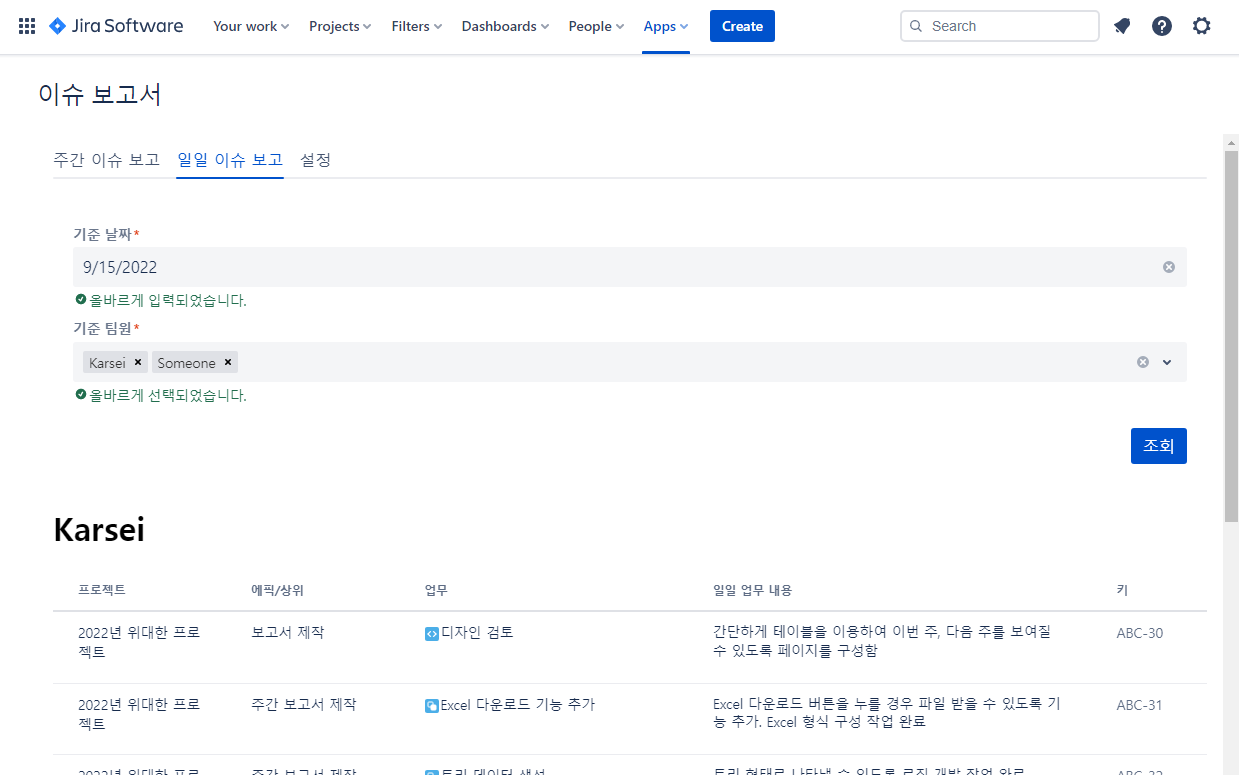The width and height of the screenshot is (1239, 775).
Task: Click the 보고서 제작 epic cell
Action: [288, 633]
